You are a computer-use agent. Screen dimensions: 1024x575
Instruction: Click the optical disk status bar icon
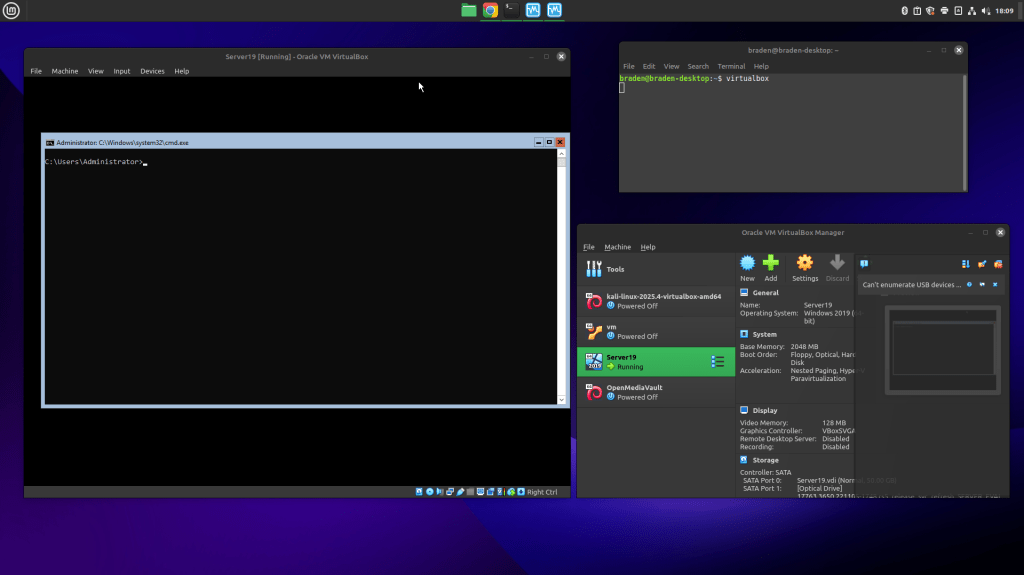click(x=430, y=492)
